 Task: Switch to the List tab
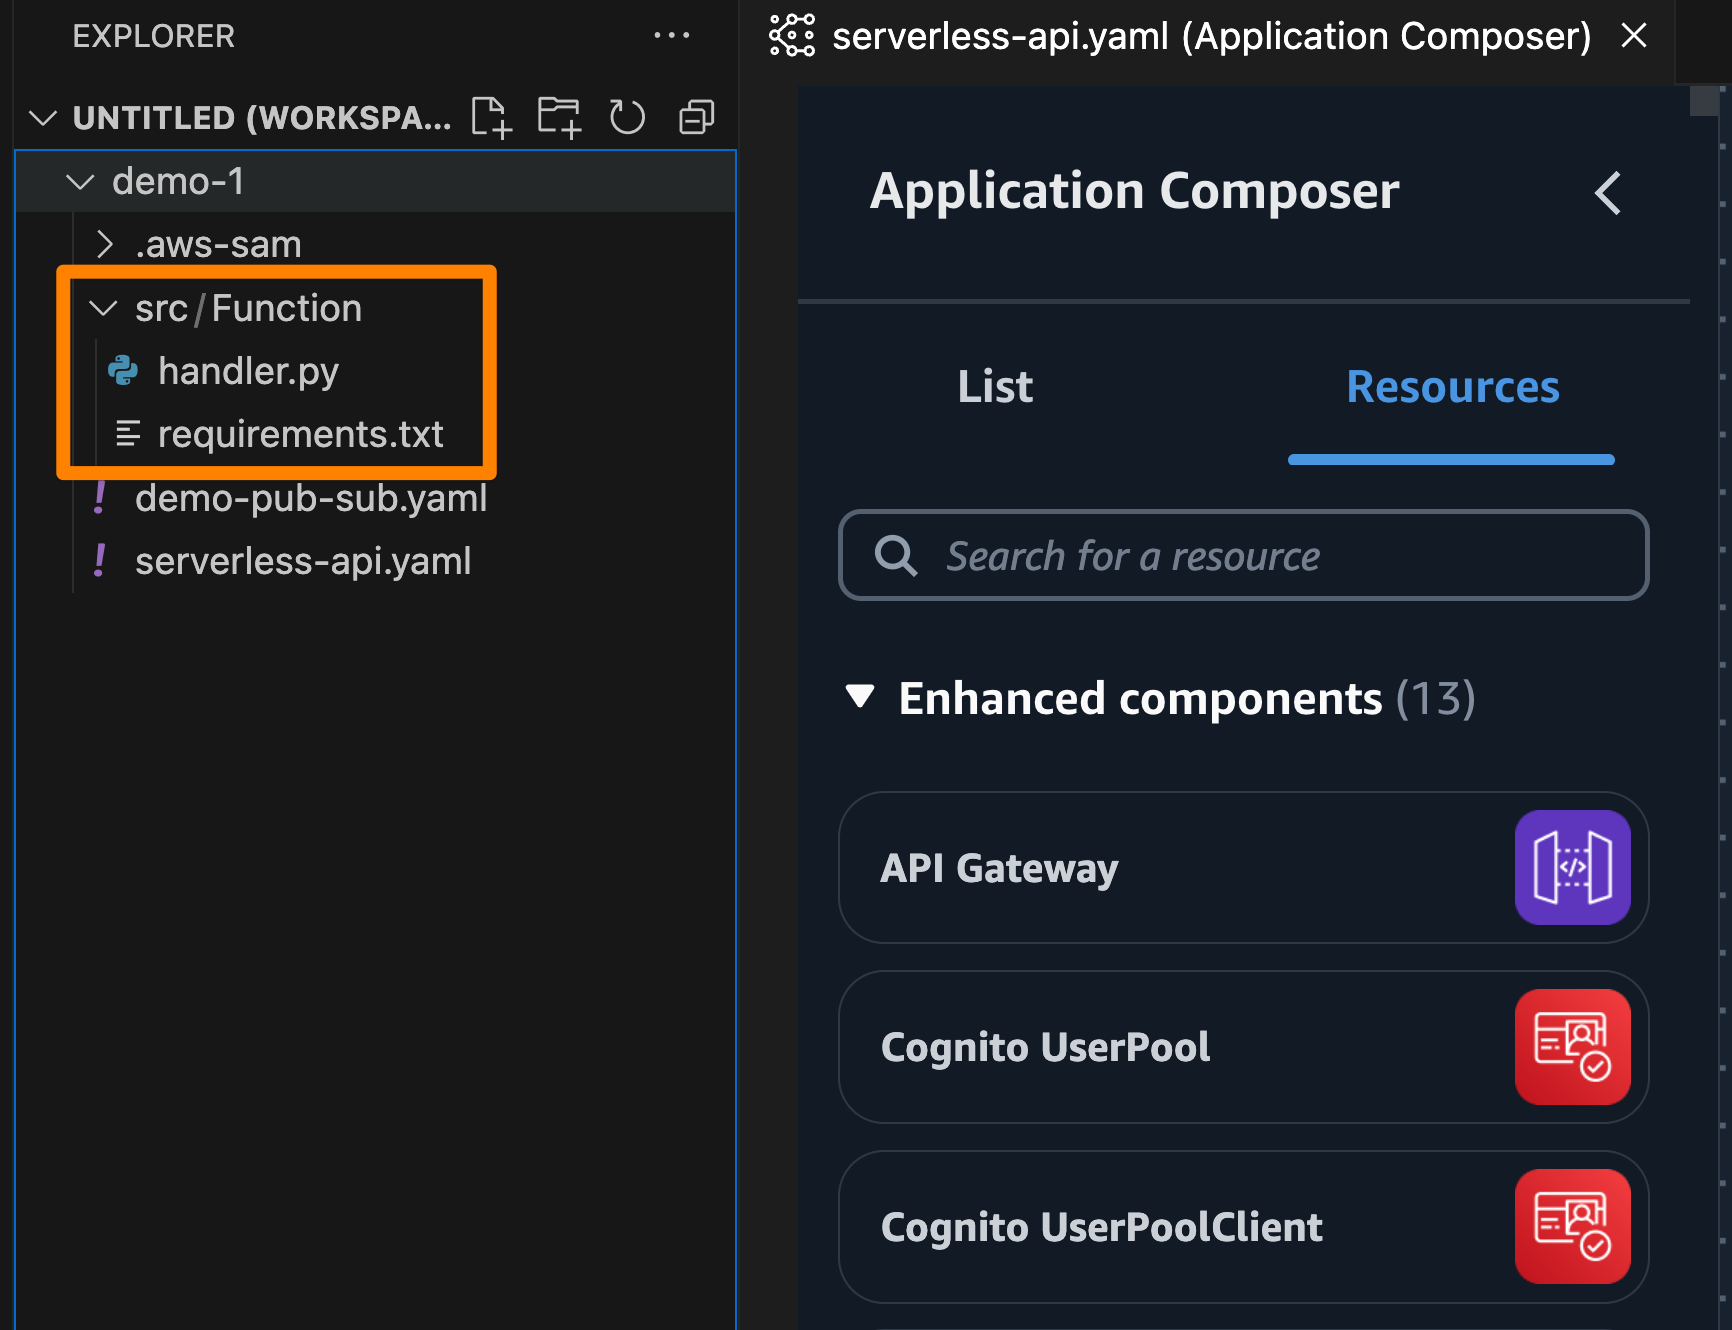coord(994,387)
